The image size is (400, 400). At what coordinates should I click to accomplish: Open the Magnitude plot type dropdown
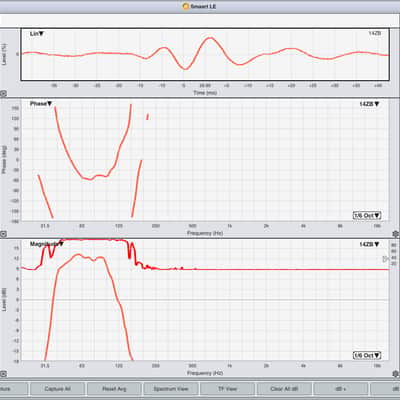click(47, 244)
